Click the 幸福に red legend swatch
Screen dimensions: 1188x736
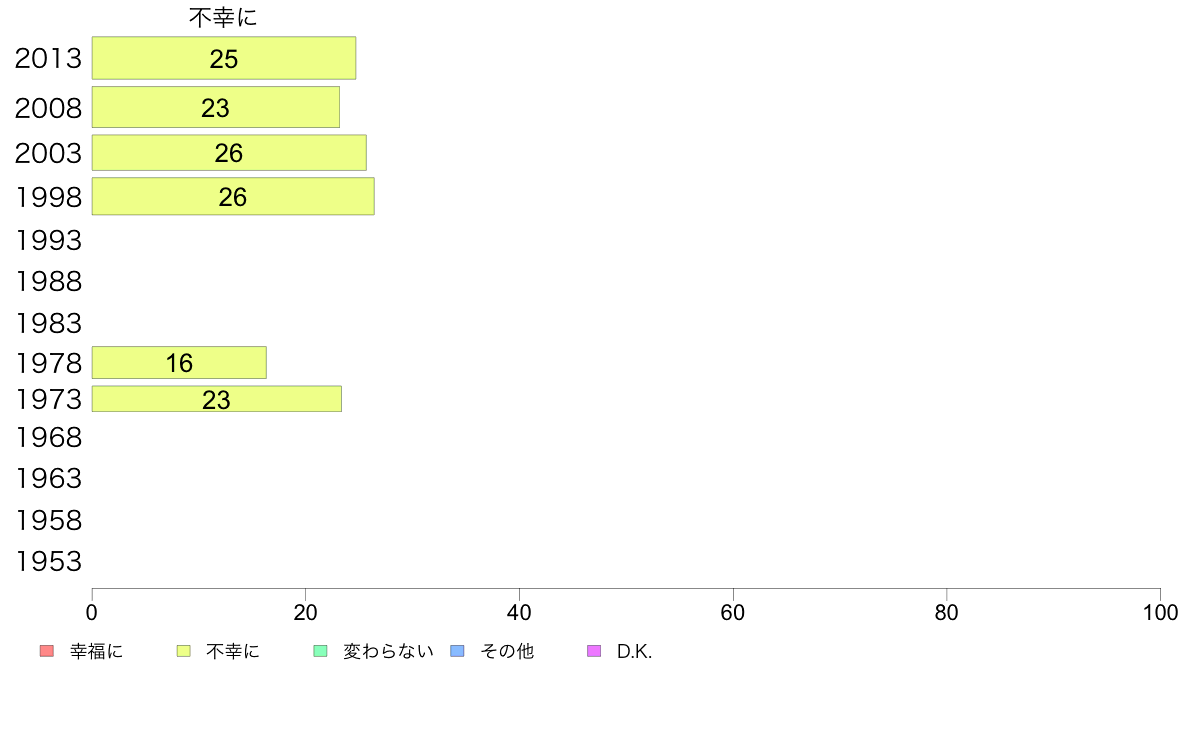(x=47, y=651)
